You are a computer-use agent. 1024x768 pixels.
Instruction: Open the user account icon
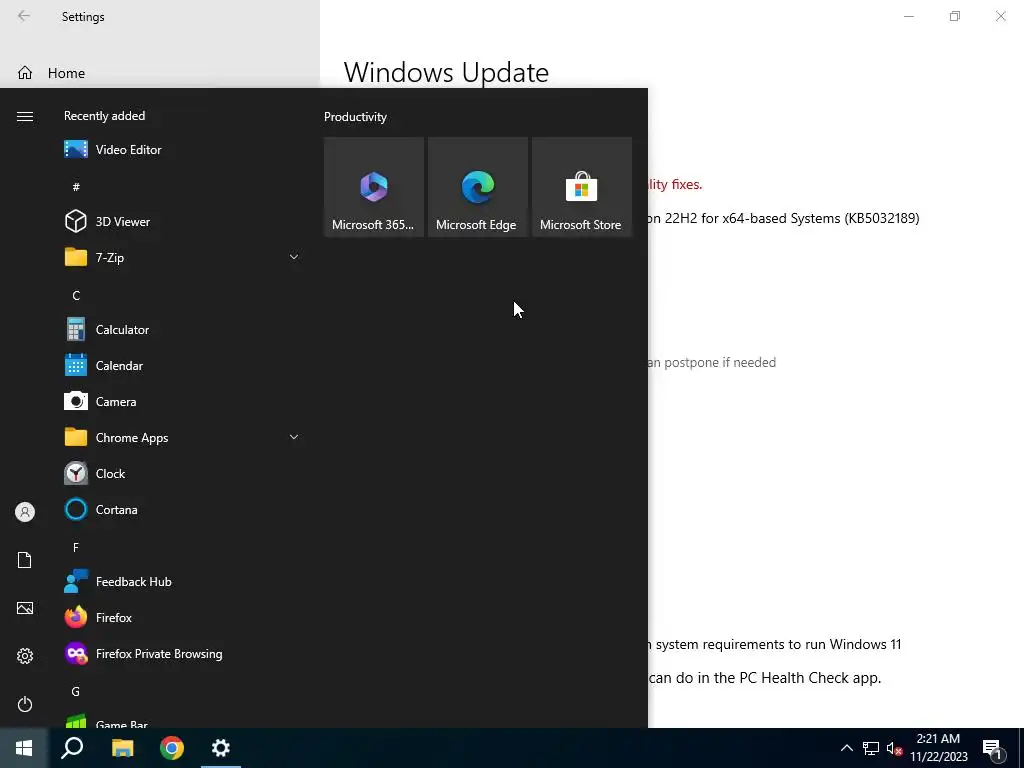point(25,512)
